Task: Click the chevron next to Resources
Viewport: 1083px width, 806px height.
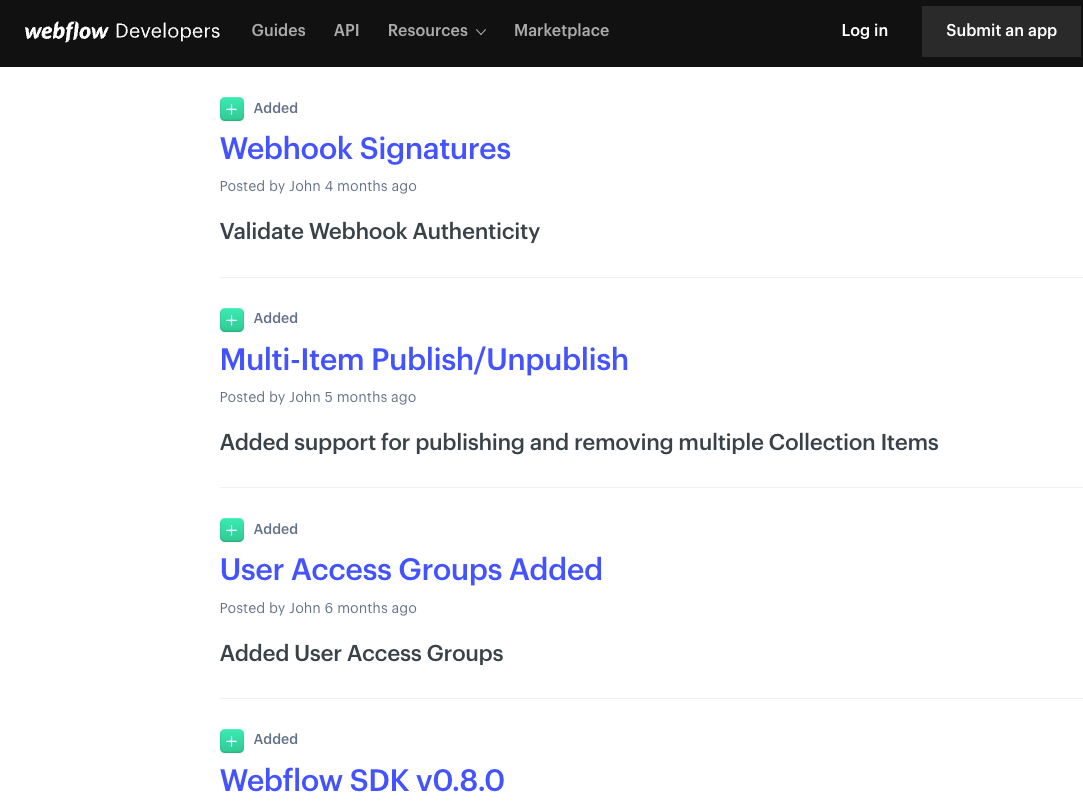Action: (482, 31)
